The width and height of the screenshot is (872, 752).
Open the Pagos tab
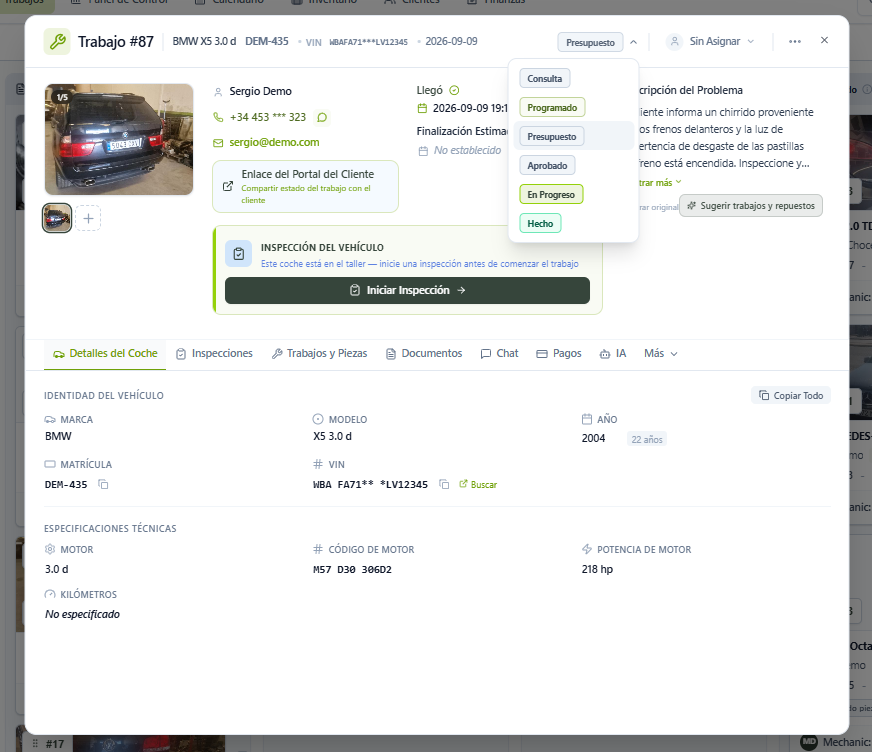click(559, 353)
